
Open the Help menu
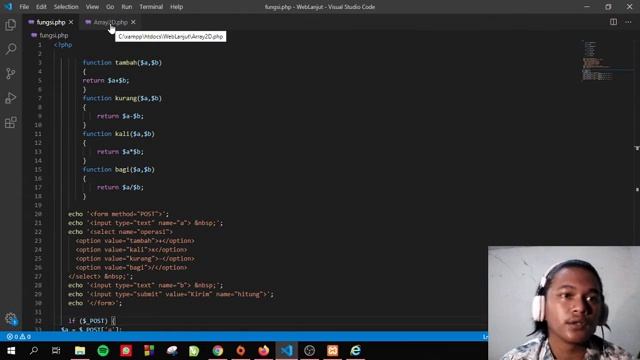(176, 7)
